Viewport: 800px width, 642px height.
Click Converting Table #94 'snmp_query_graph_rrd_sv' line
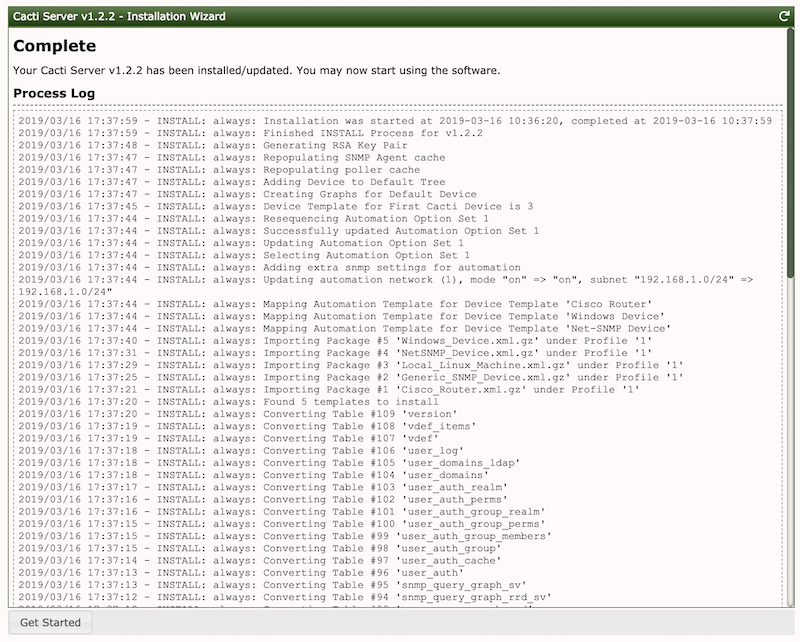pyautogui.click(x=285, y=599)
